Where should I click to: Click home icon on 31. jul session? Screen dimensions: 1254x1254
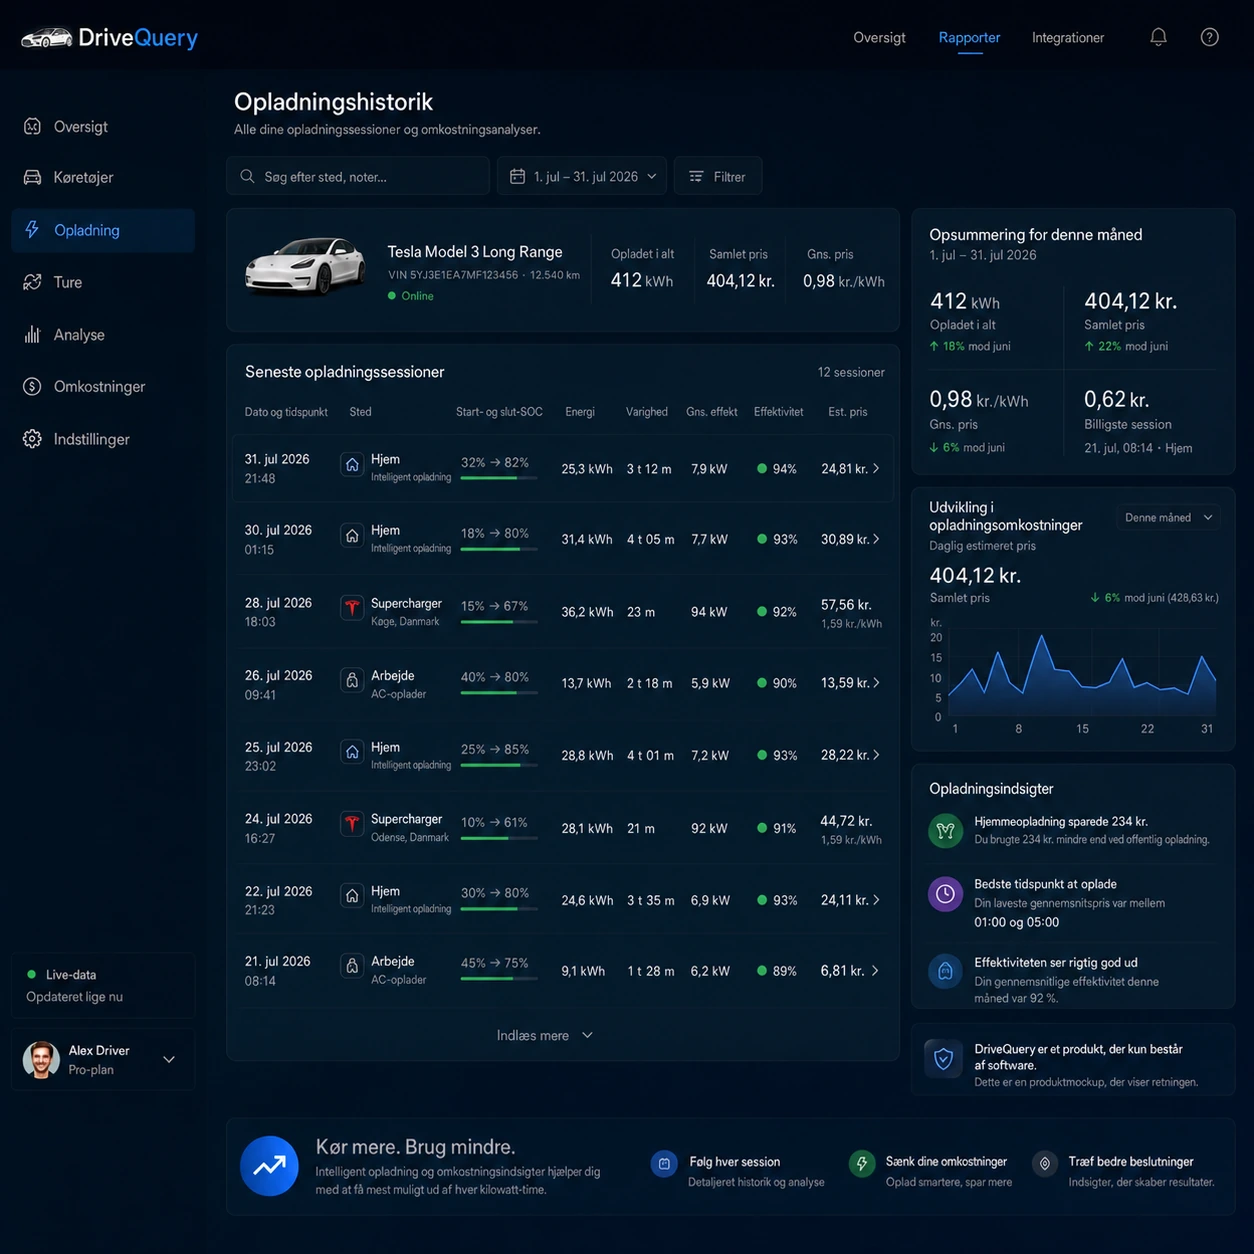tap(352, 465)
